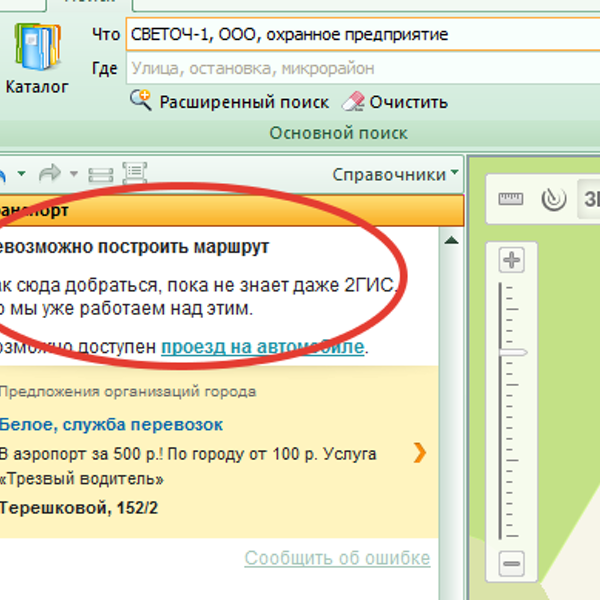Open Белое, служба перевозок listing
The width and height of the screenshot is (600, 600).
tap(111, 425)
